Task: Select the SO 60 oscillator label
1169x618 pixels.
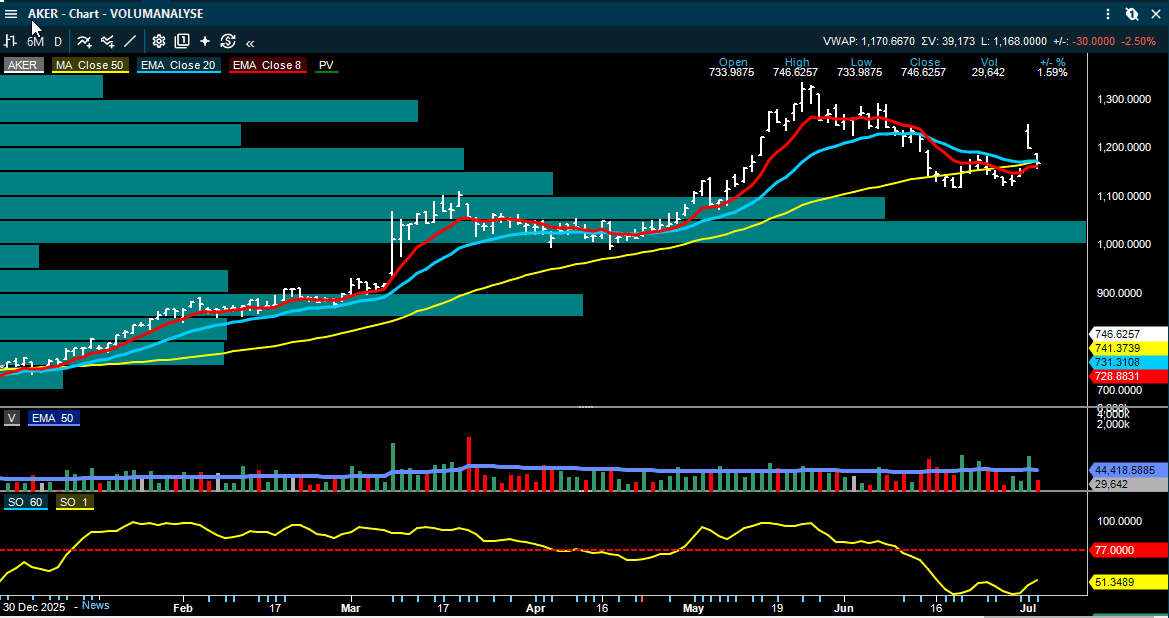Action: (26, 502)
